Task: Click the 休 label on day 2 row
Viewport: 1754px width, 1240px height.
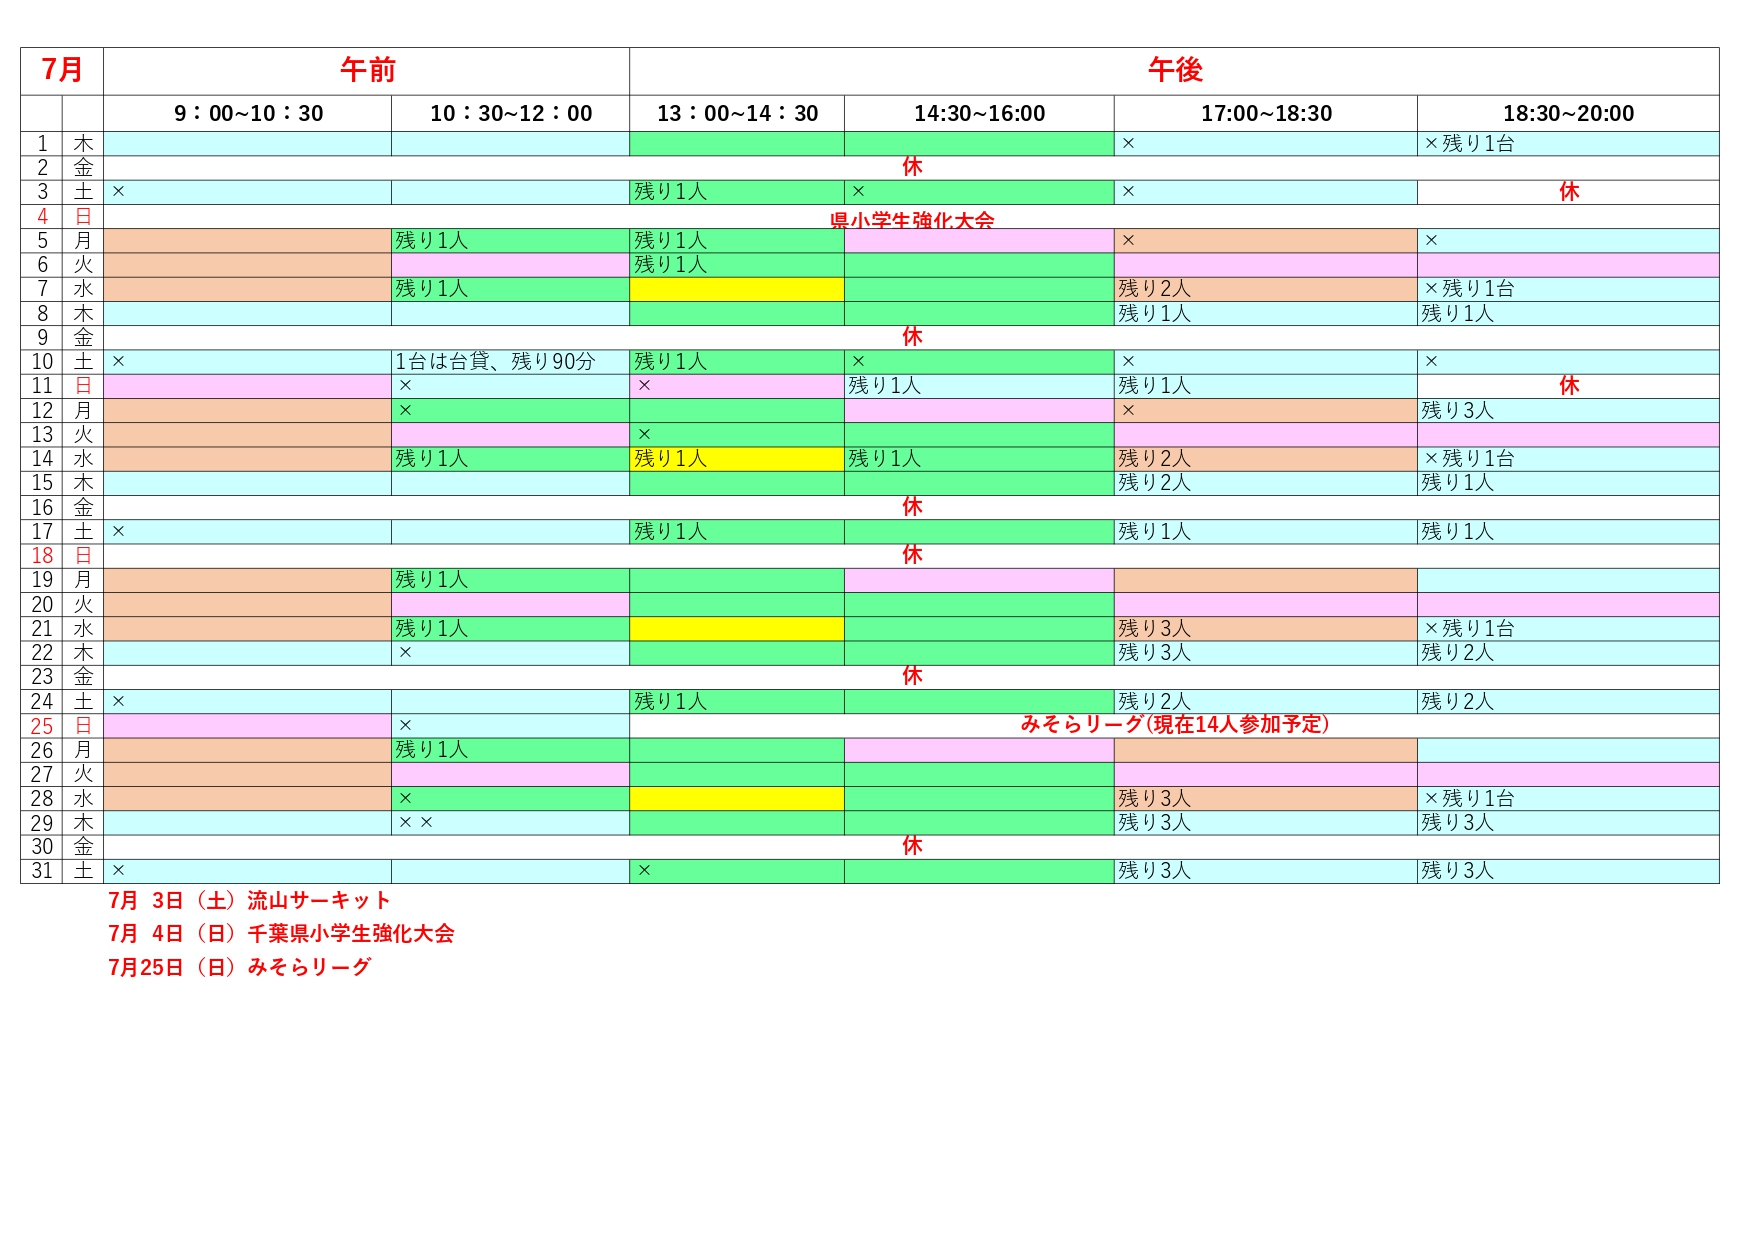Action: click(912, 168)
